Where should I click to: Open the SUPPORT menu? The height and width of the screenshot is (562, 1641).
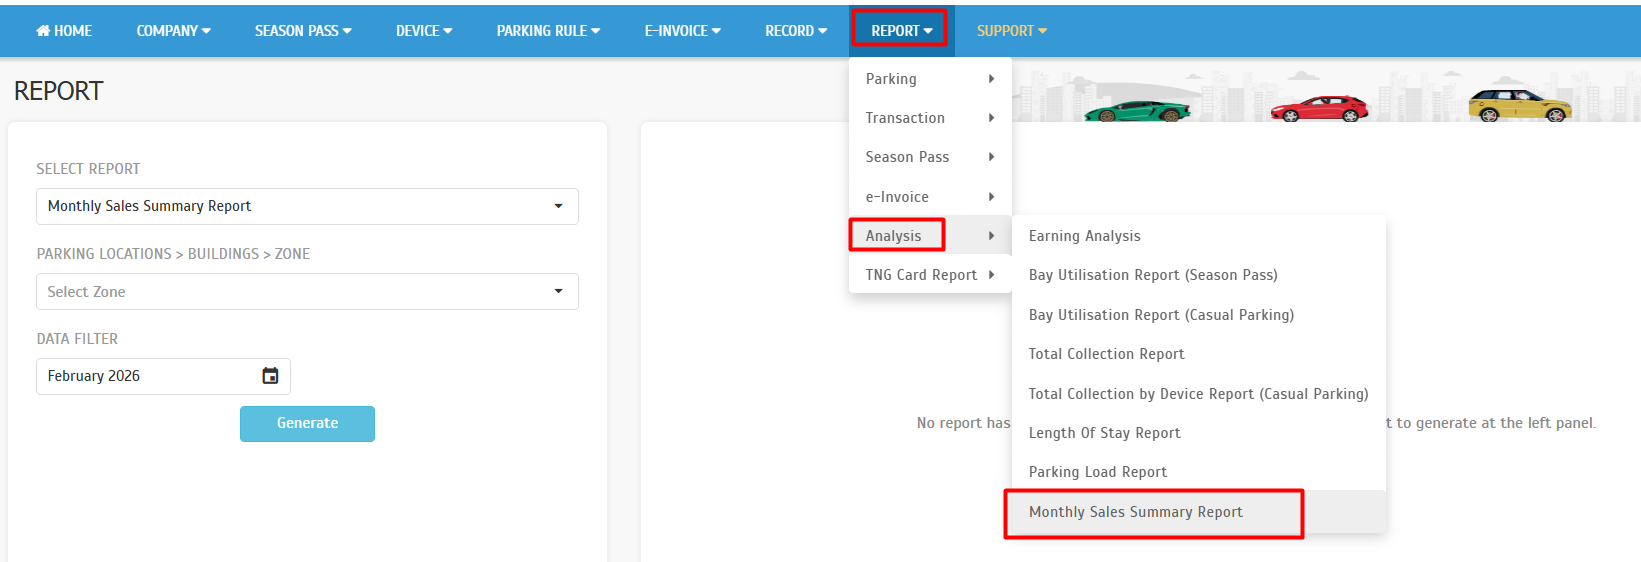[x=1011, y=31]
